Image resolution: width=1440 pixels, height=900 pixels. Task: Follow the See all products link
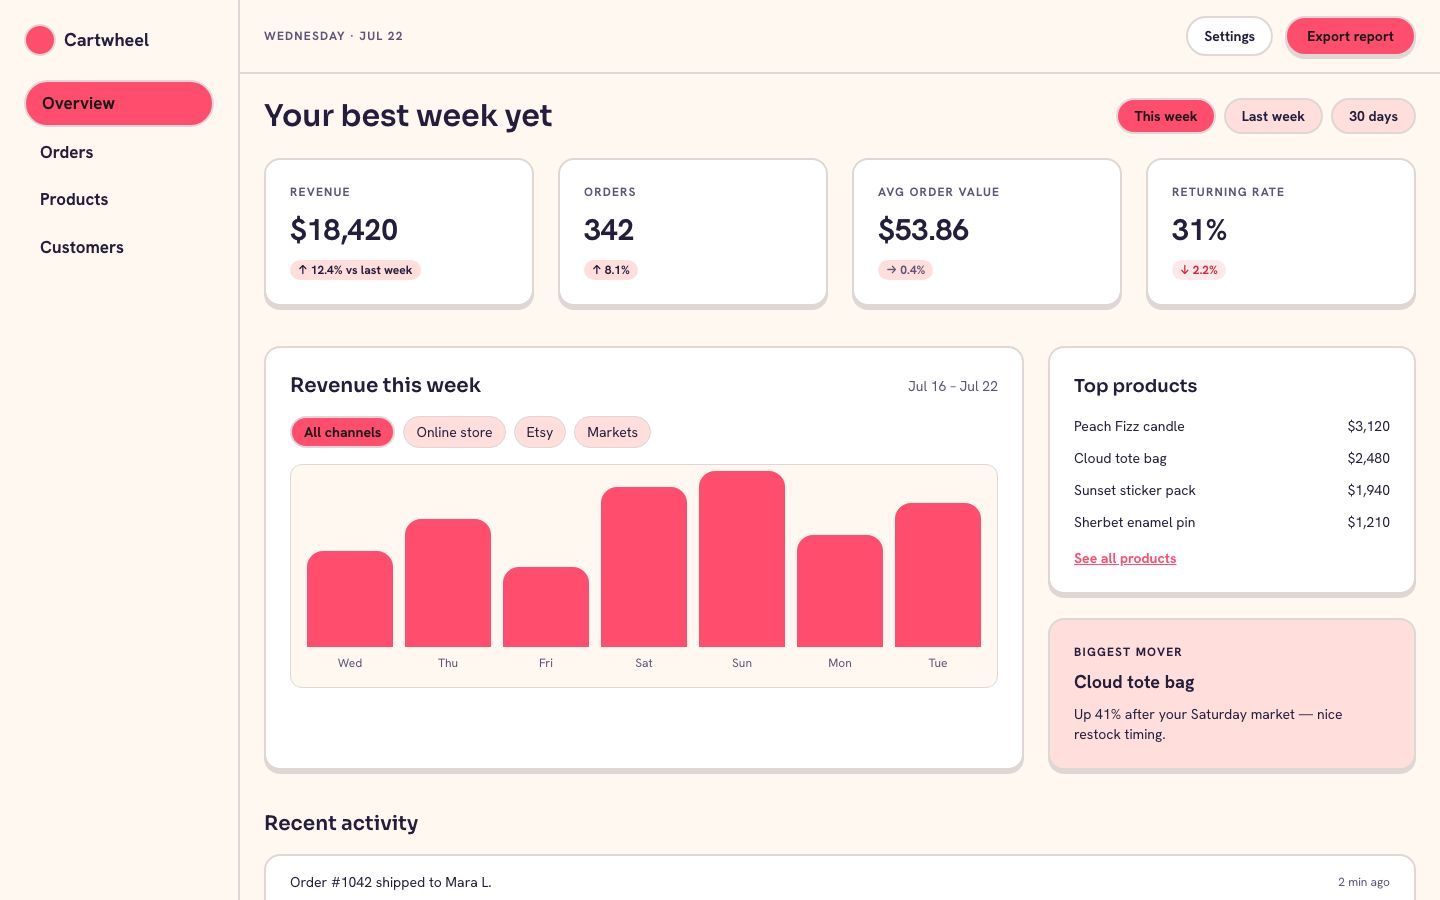click(1125, 558)
